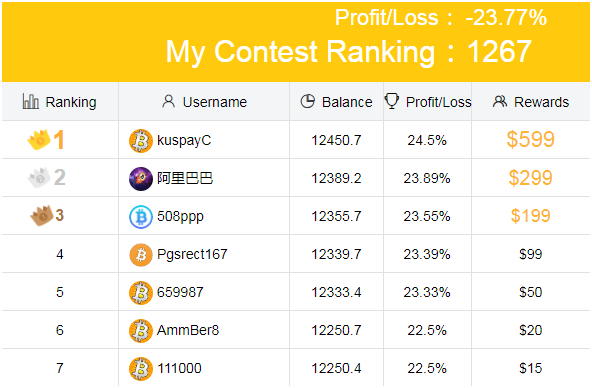Select the rocket avatar of 阿里巴巴
This screenshot has height=388, width=592.
point(141,179)
